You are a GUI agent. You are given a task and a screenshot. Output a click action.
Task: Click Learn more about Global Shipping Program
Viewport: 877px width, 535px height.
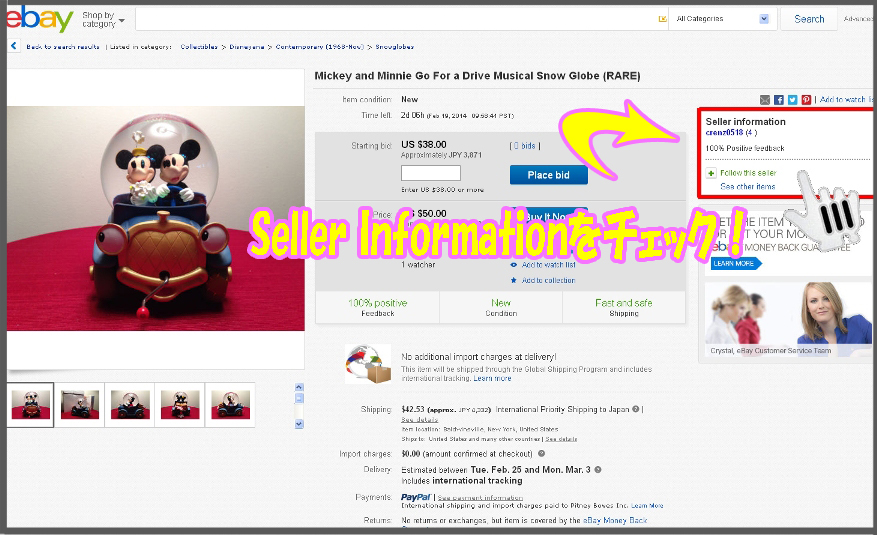492,378
